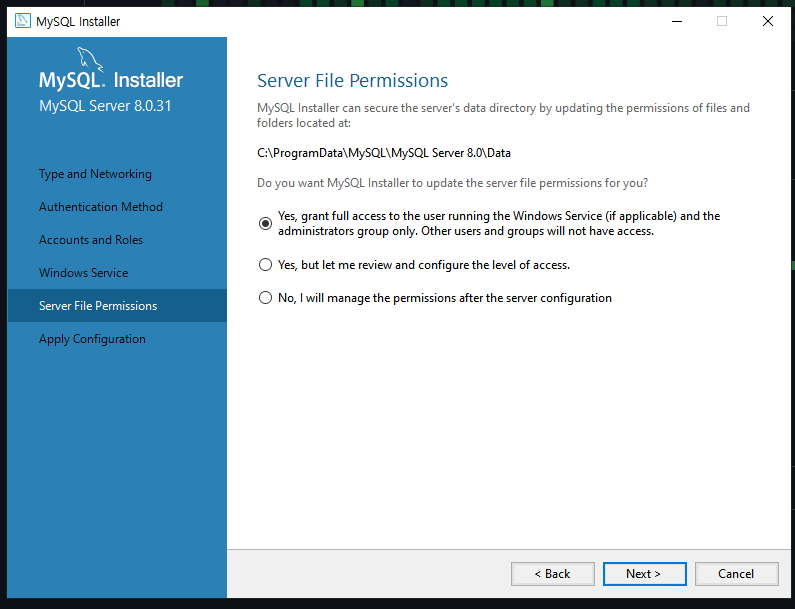795x609 pixels.
Task: Click the MySQL Installer title bar icon
Action: (x=22, y=21)
